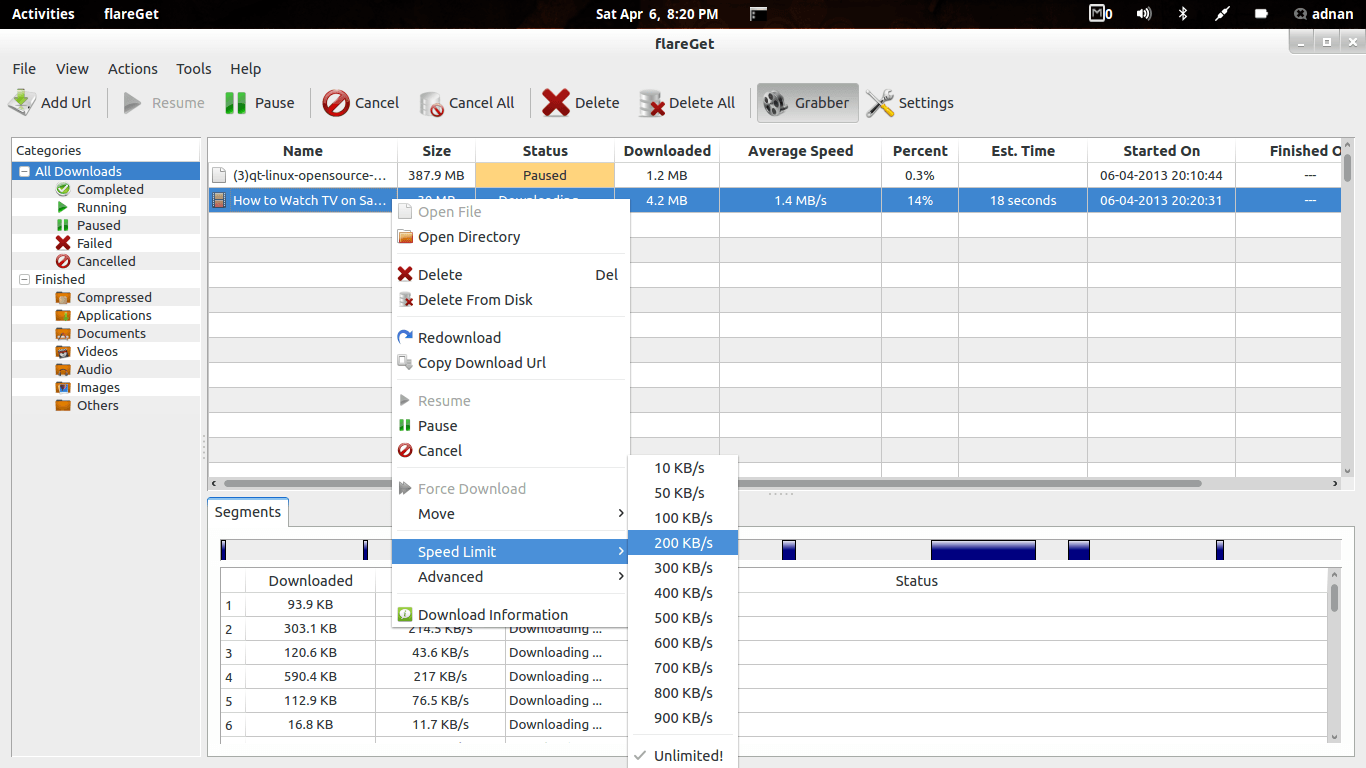Choose Pause in the context menu
Image resolution: width=1366 pixels, height=768 pixels.
pyautogui.click(x=510, y=426)
